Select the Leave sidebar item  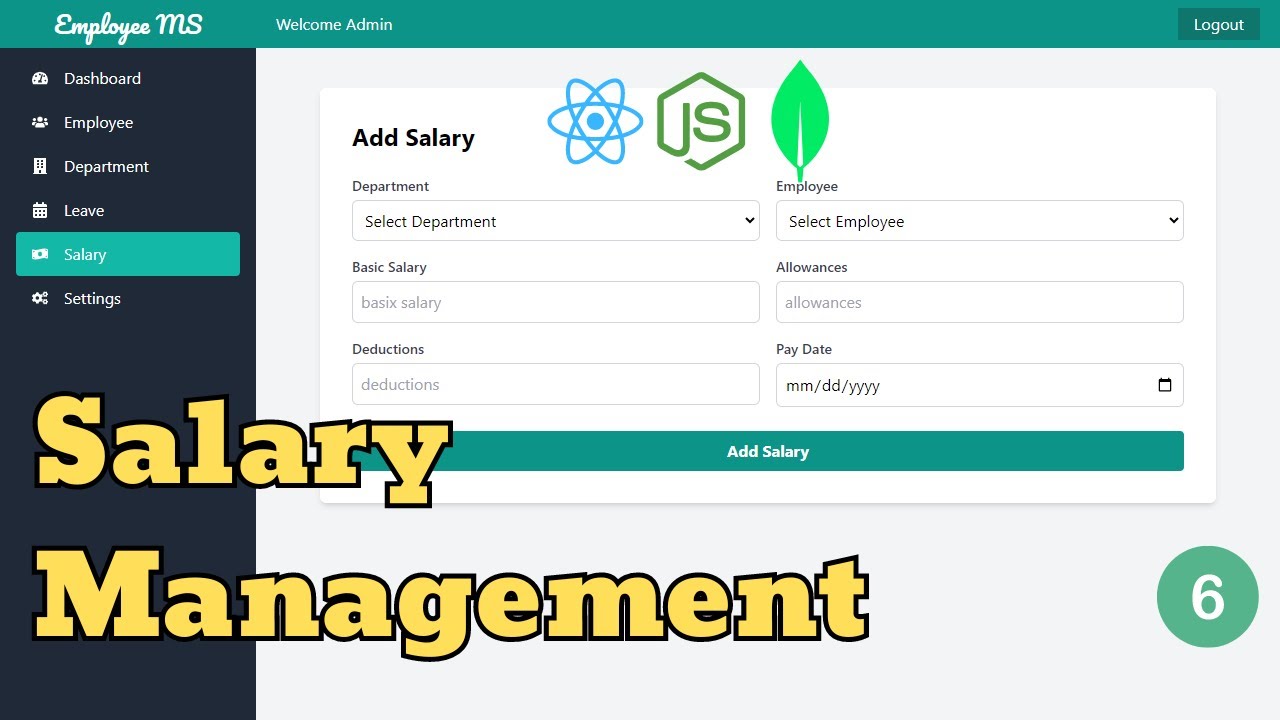pyautogui.click(x=128, y=210)
